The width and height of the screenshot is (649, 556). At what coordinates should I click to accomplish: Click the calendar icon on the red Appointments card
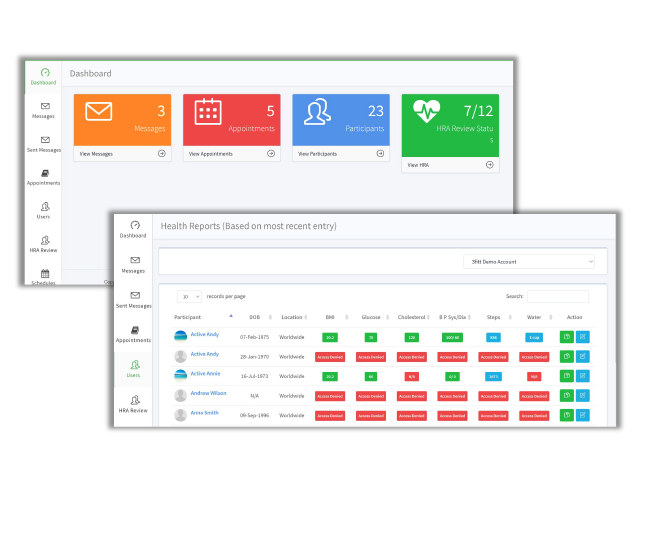tap(208, 111)
